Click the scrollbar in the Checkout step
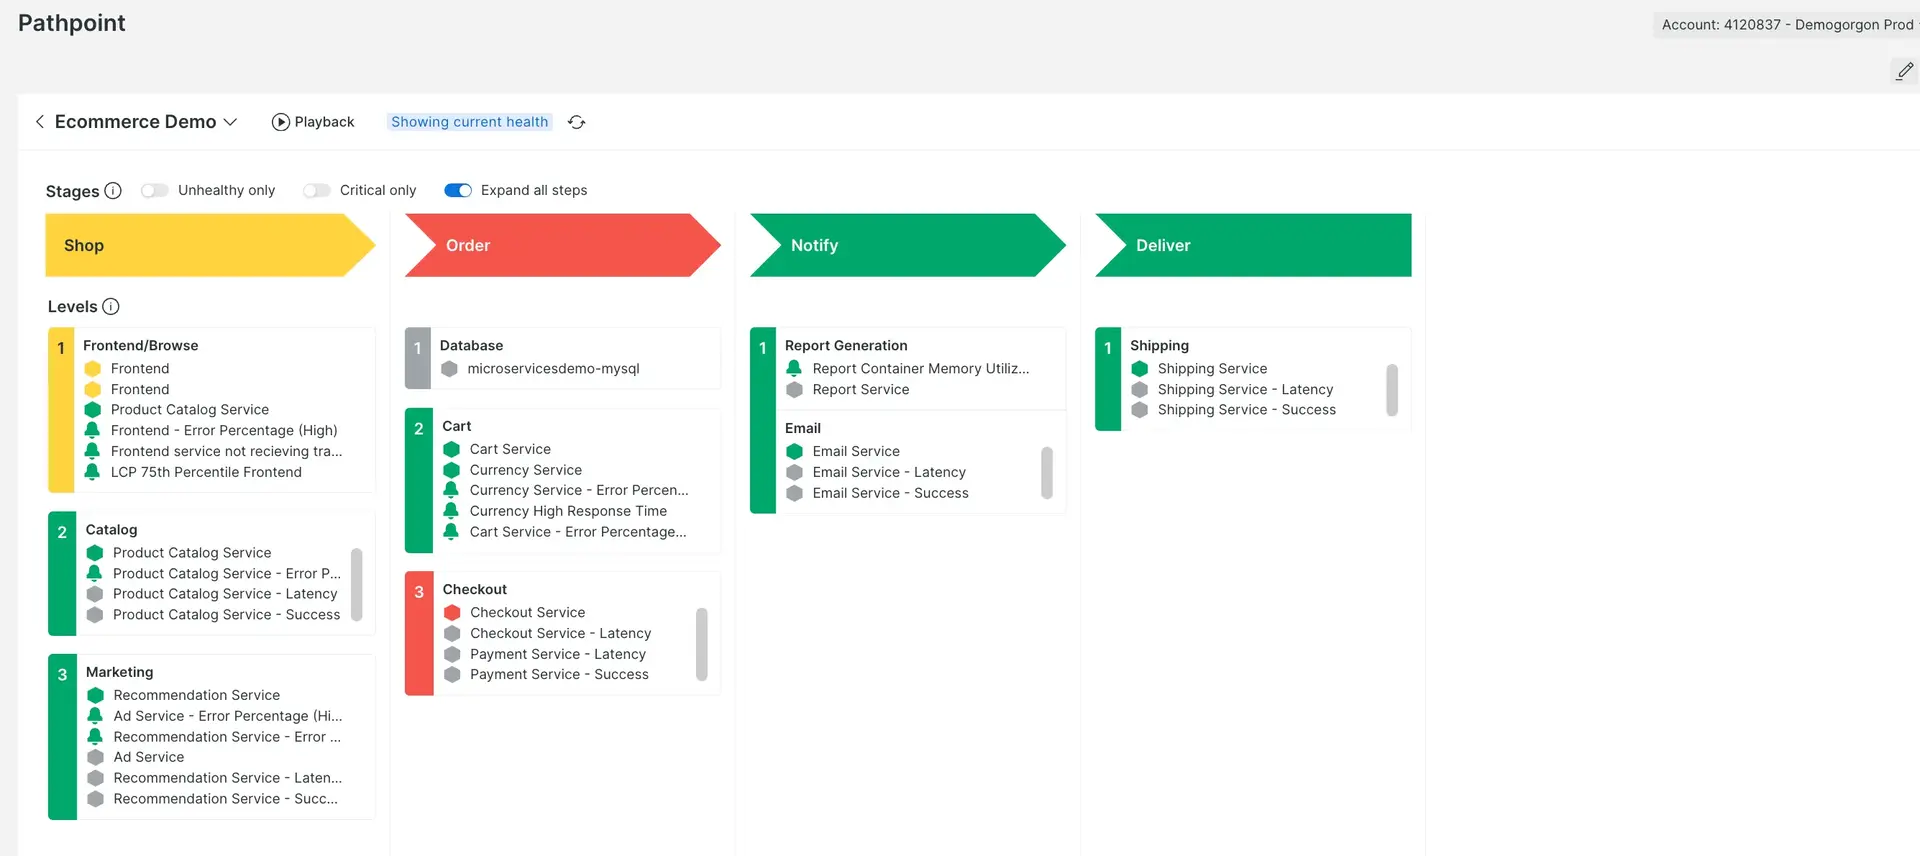This screenshot has width=1920, height=856. (702, 644)
